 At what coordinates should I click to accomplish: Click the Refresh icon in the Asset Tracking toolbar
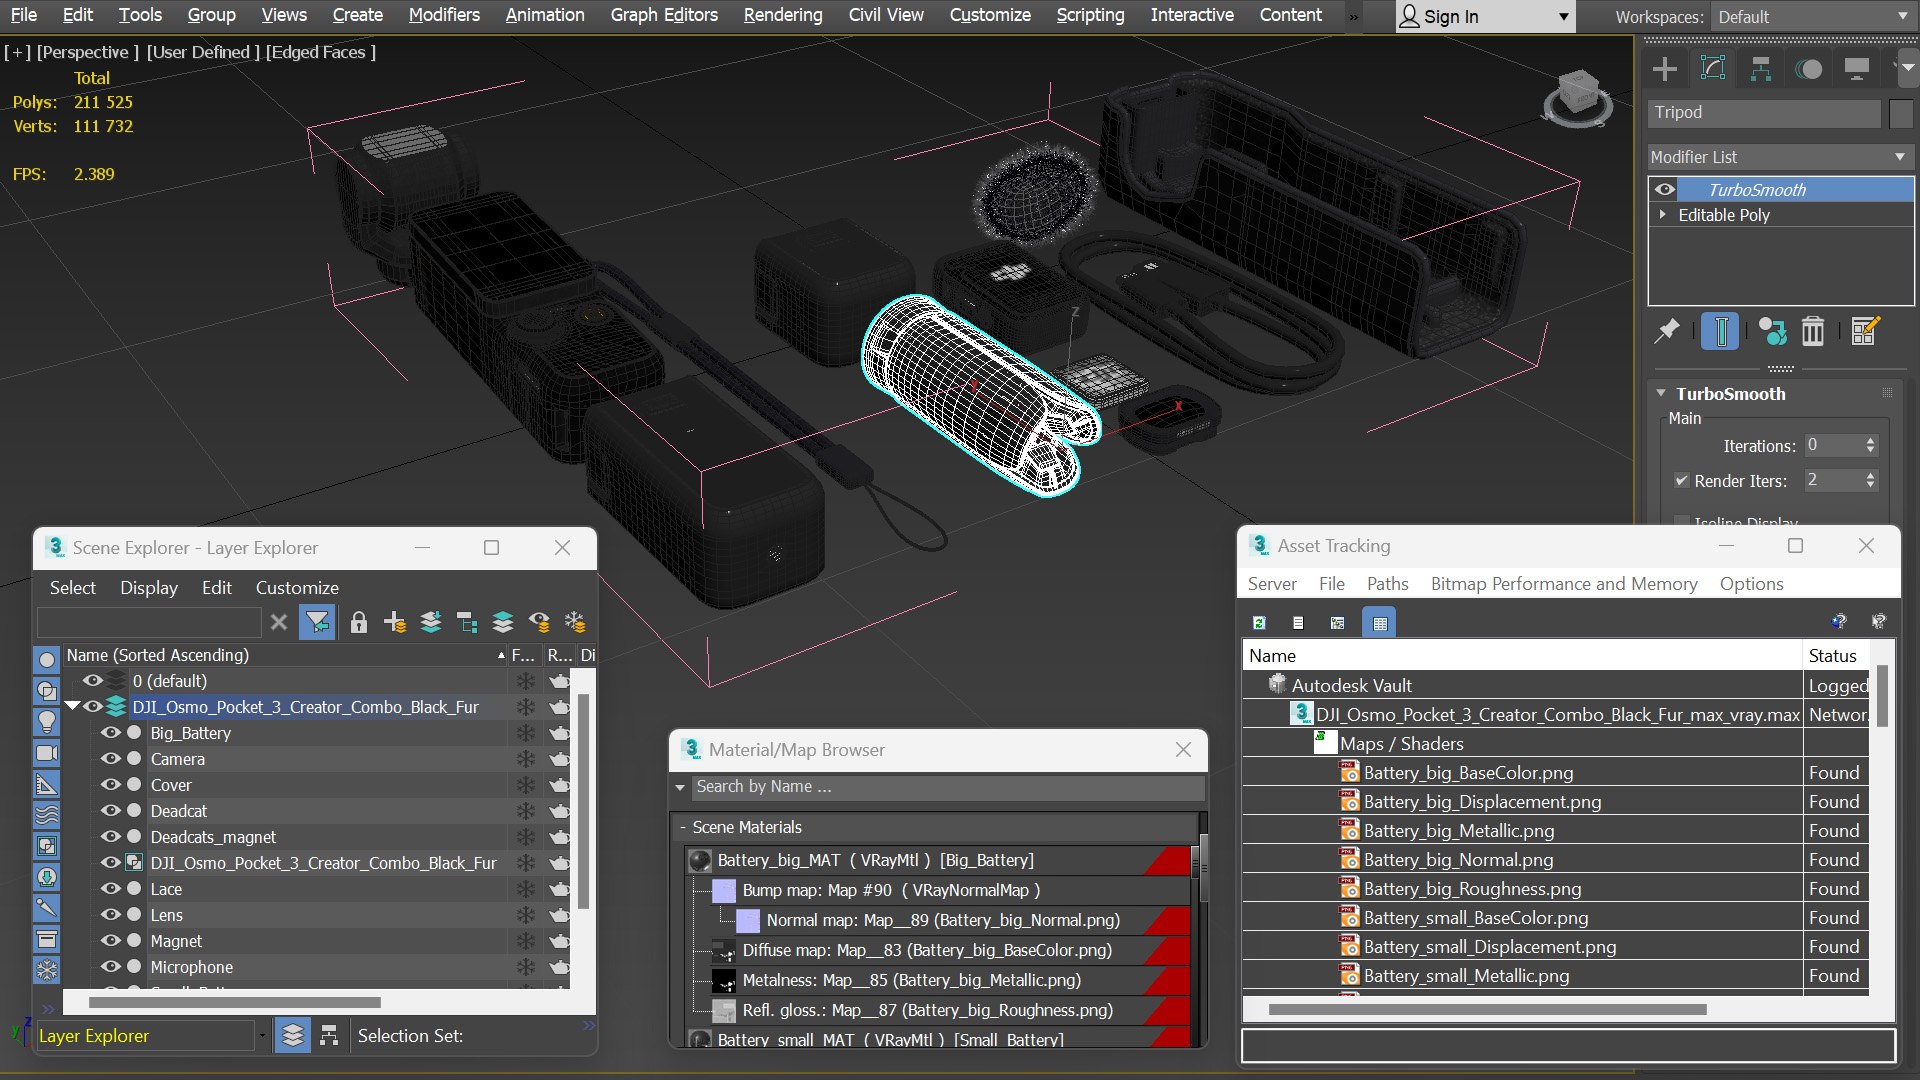[1260, 623]
